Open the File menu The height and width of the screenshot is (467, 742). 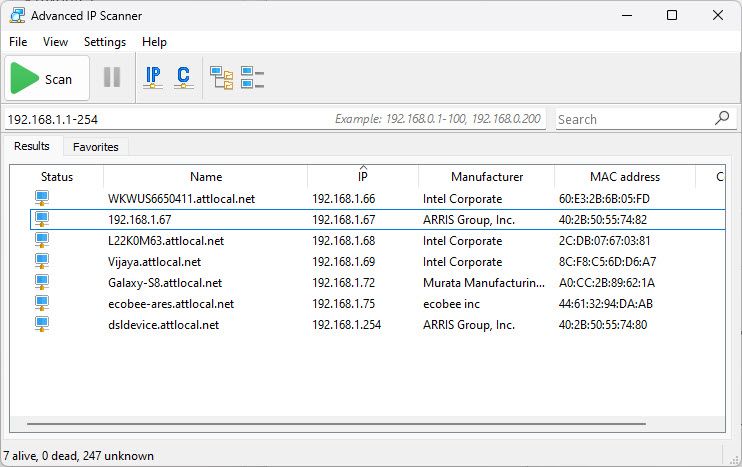18,42
